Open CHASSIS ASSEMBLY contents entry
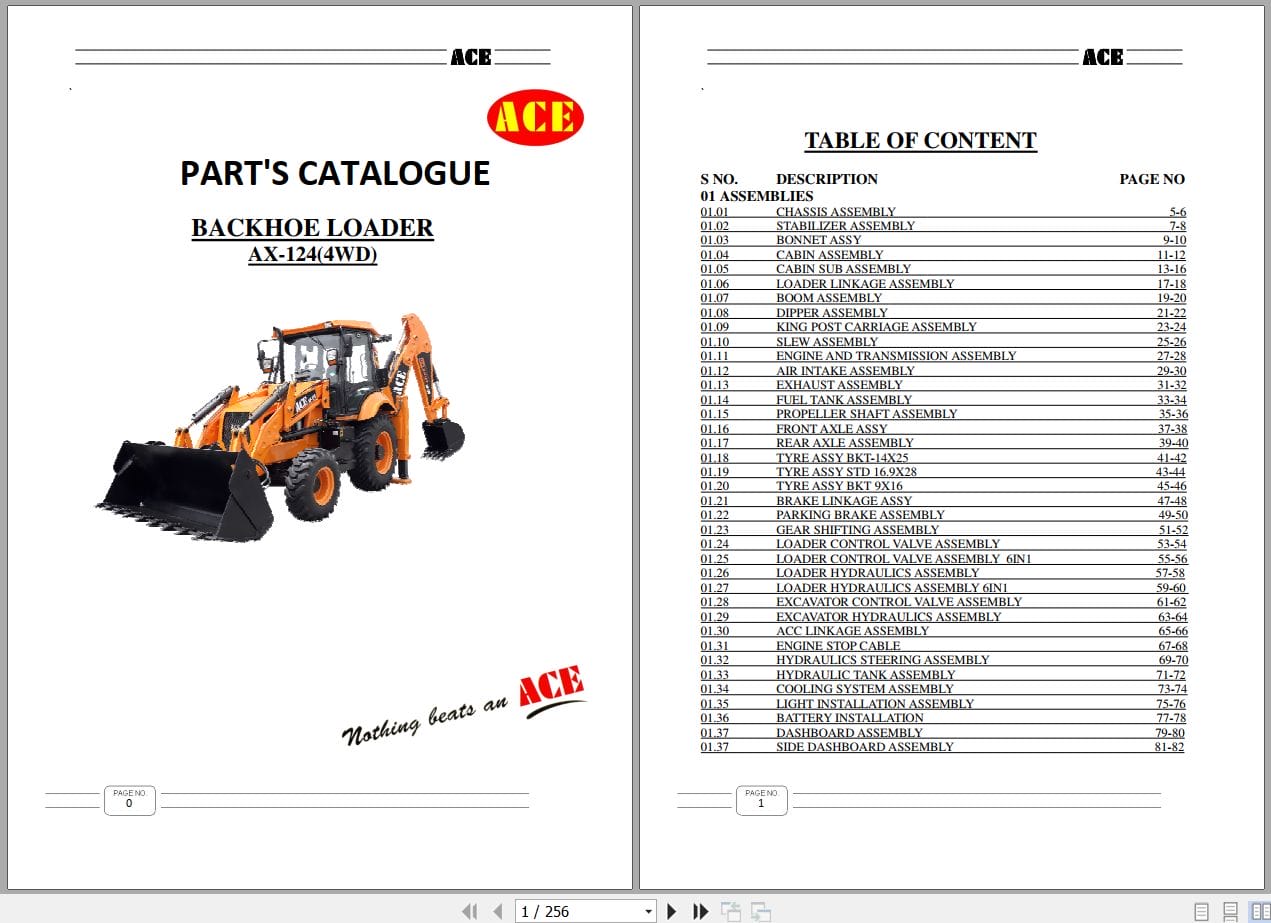The width and height of the screenshot is (1271, 923). 836,212
